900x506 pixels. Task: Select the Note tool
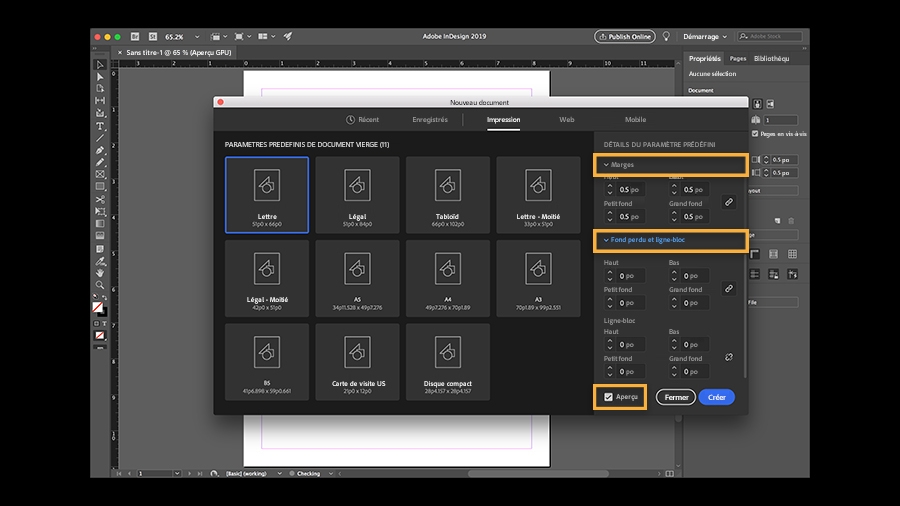pyautogui.click(x=100, y=248)
